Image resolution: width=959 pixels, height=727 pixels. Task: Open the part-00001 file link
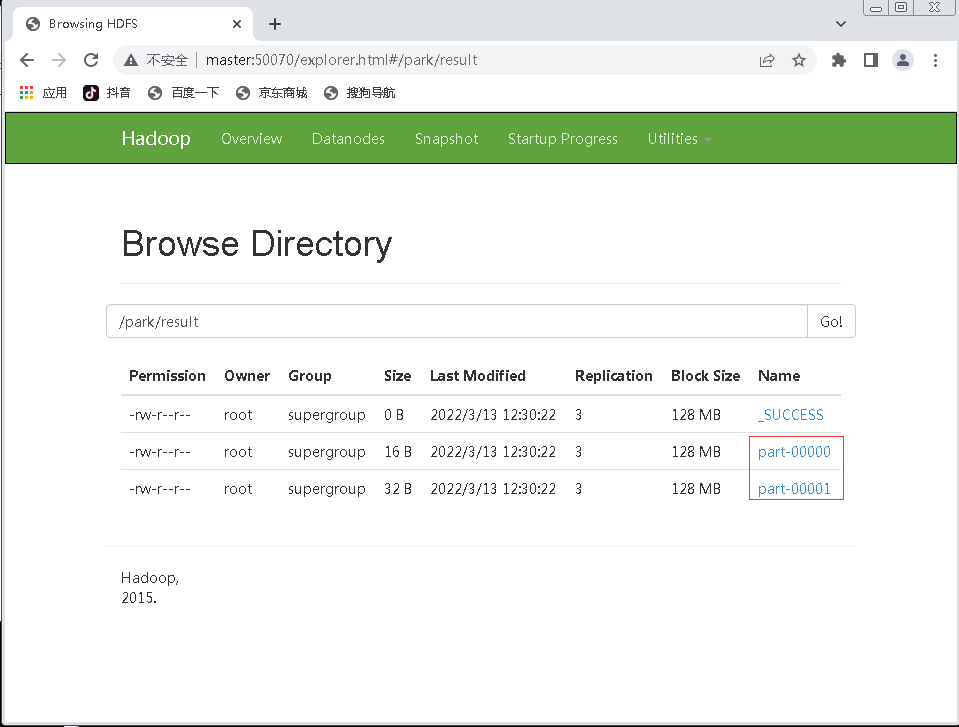pos(794,489)
